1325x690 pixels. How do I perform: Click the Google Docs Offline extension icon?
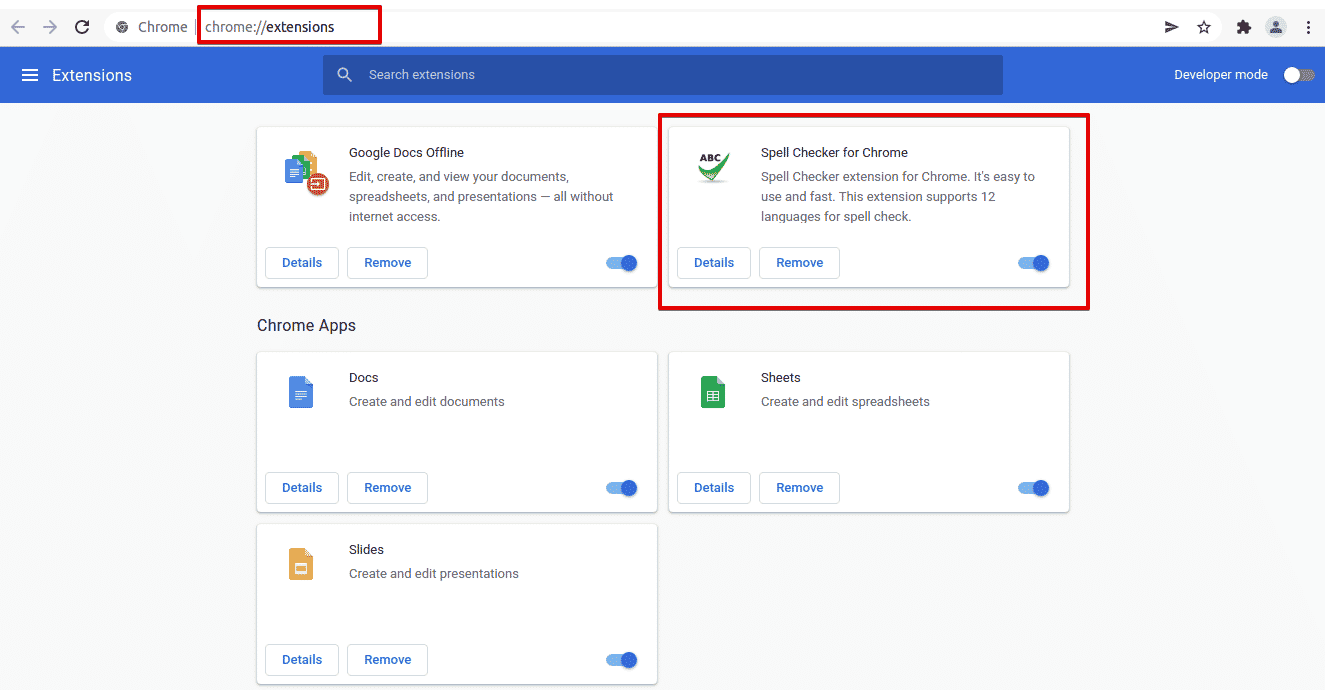click(x=307, y=173)
